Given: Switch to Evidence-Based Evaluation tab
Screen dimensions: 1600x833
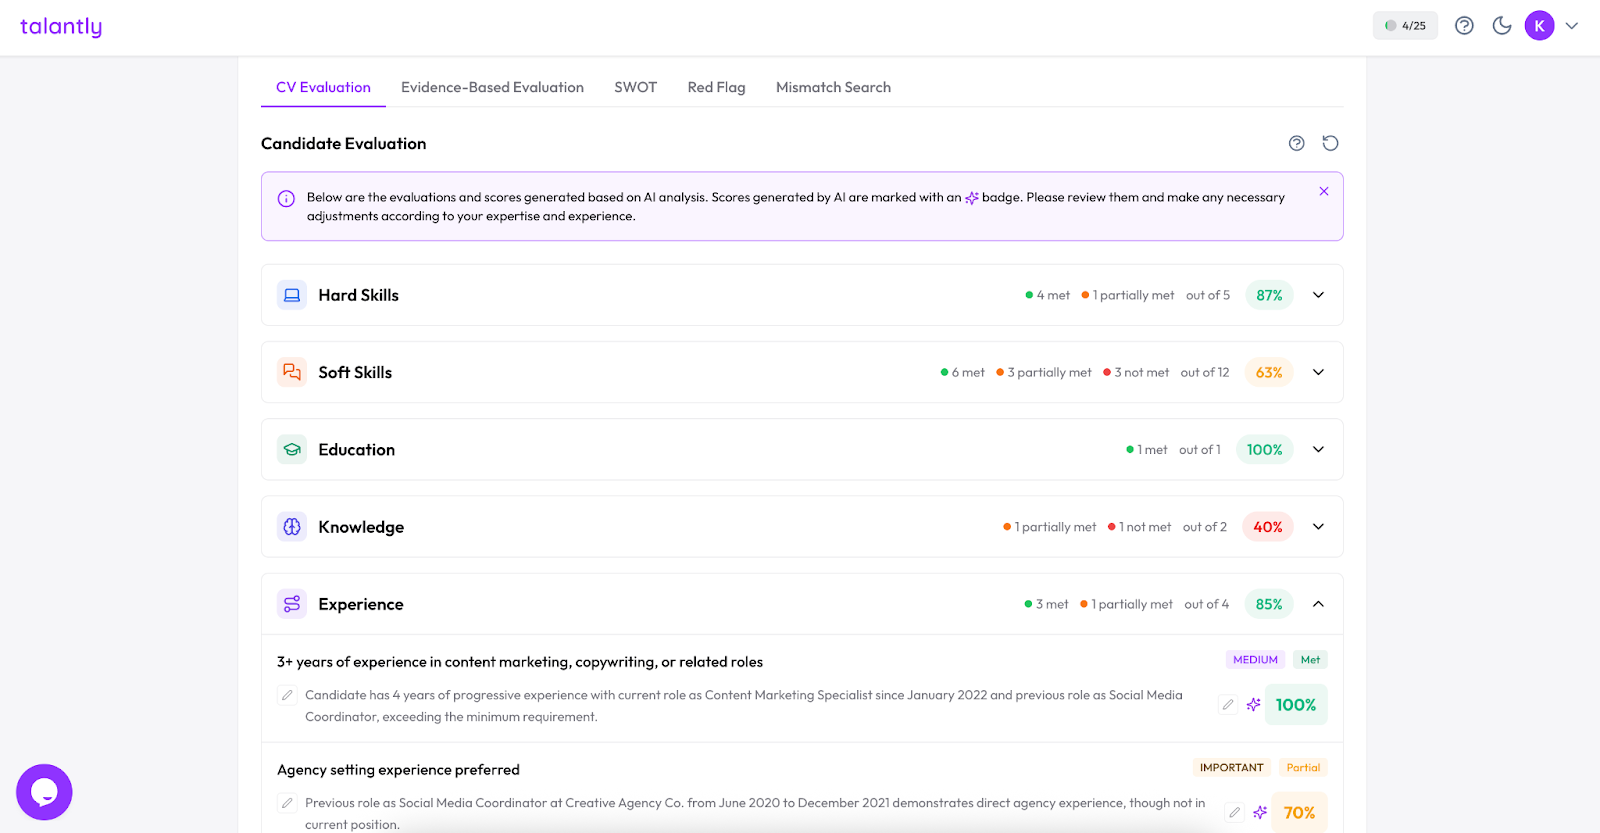Looking at the screenshot, I should click(492, 87).
